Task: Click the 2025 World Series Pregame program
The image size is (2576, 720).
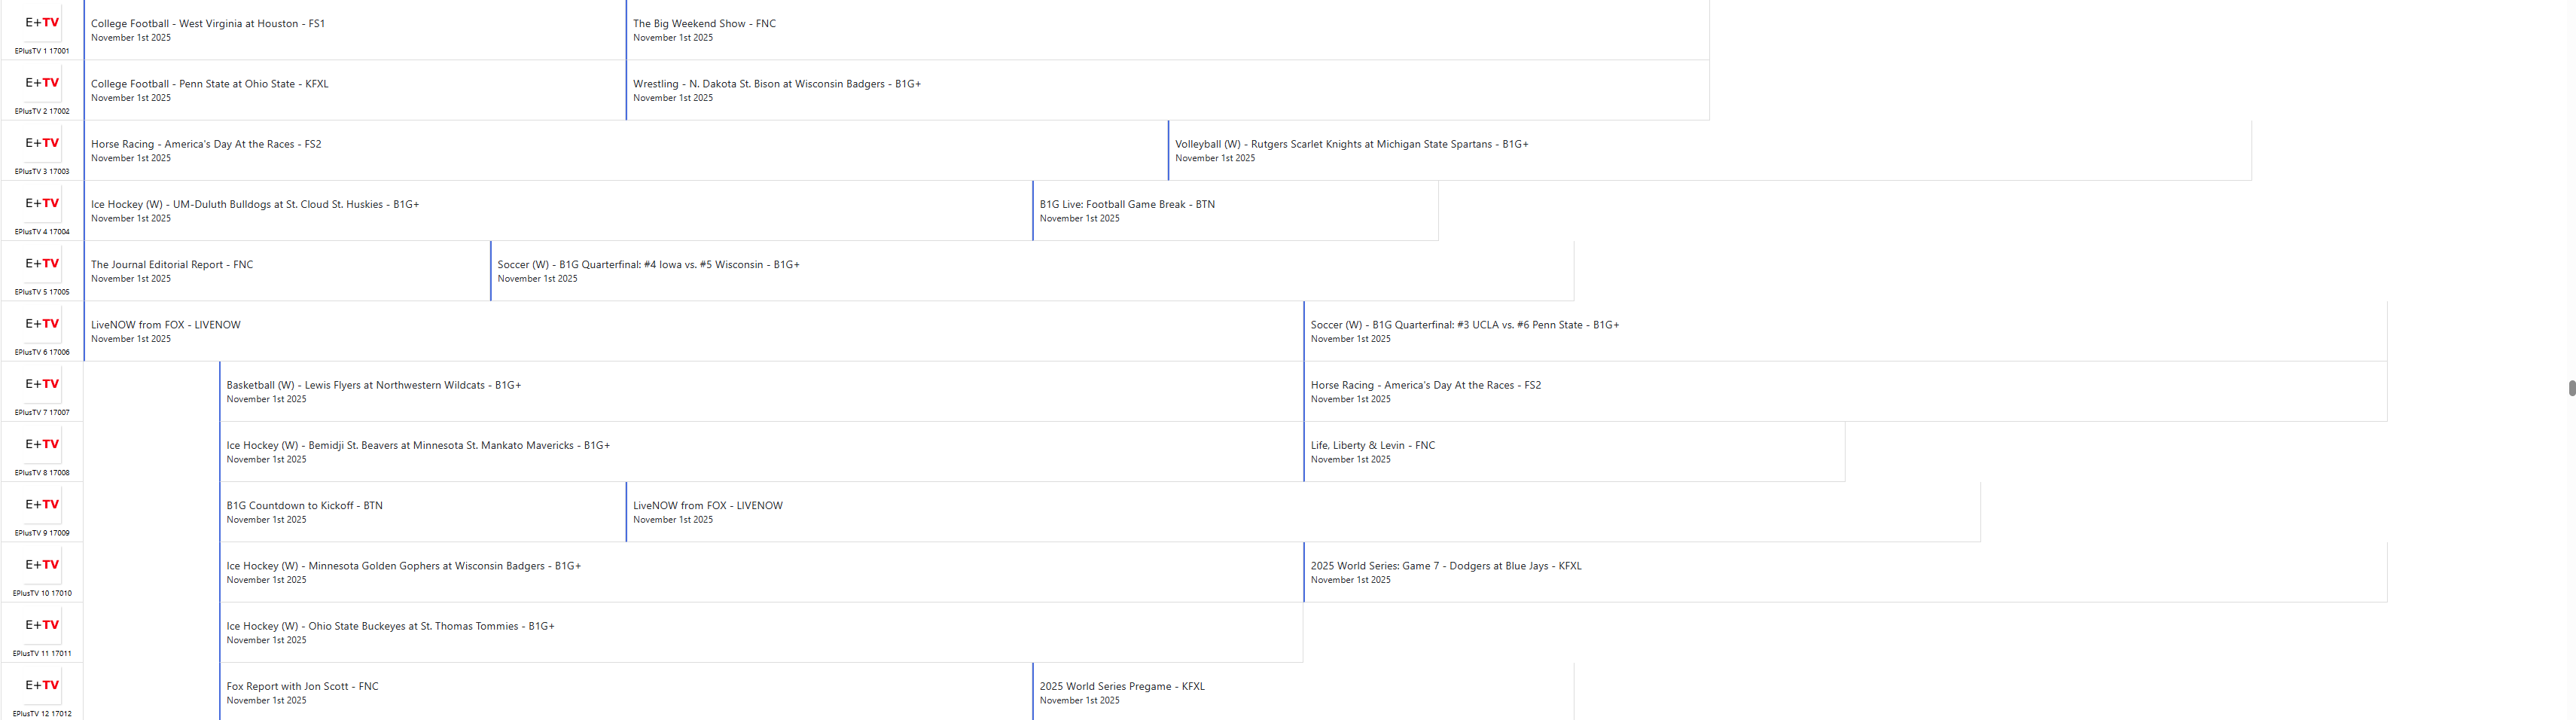Action: click(x=1121, y=687)
